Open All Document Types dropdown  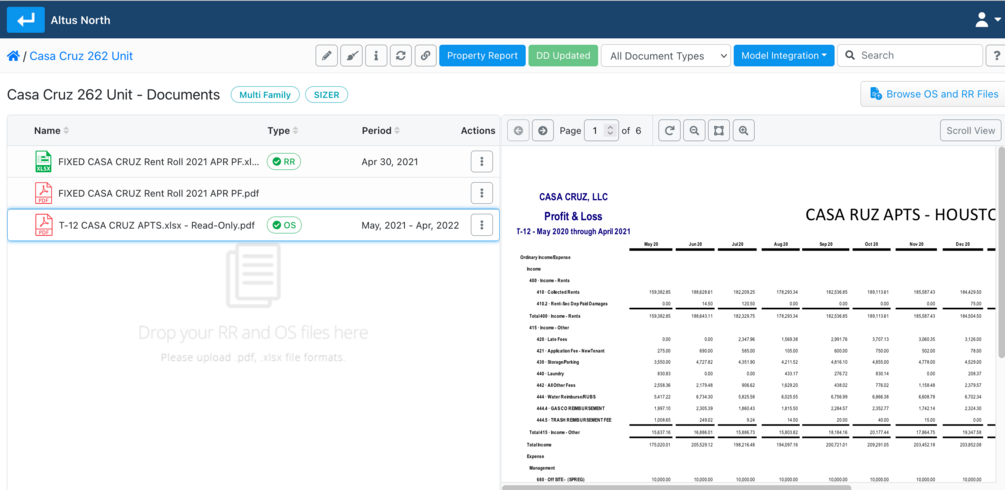click(x=665, y=56)
